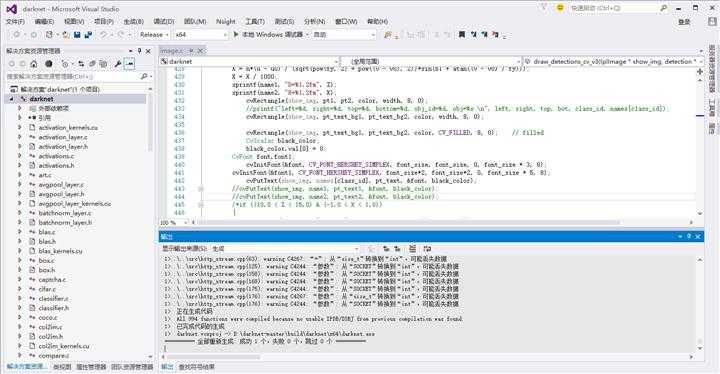This screenshot has height=374, width=720.
Task: Open the Release configuration dropdown
Action: tap(154, 34)
